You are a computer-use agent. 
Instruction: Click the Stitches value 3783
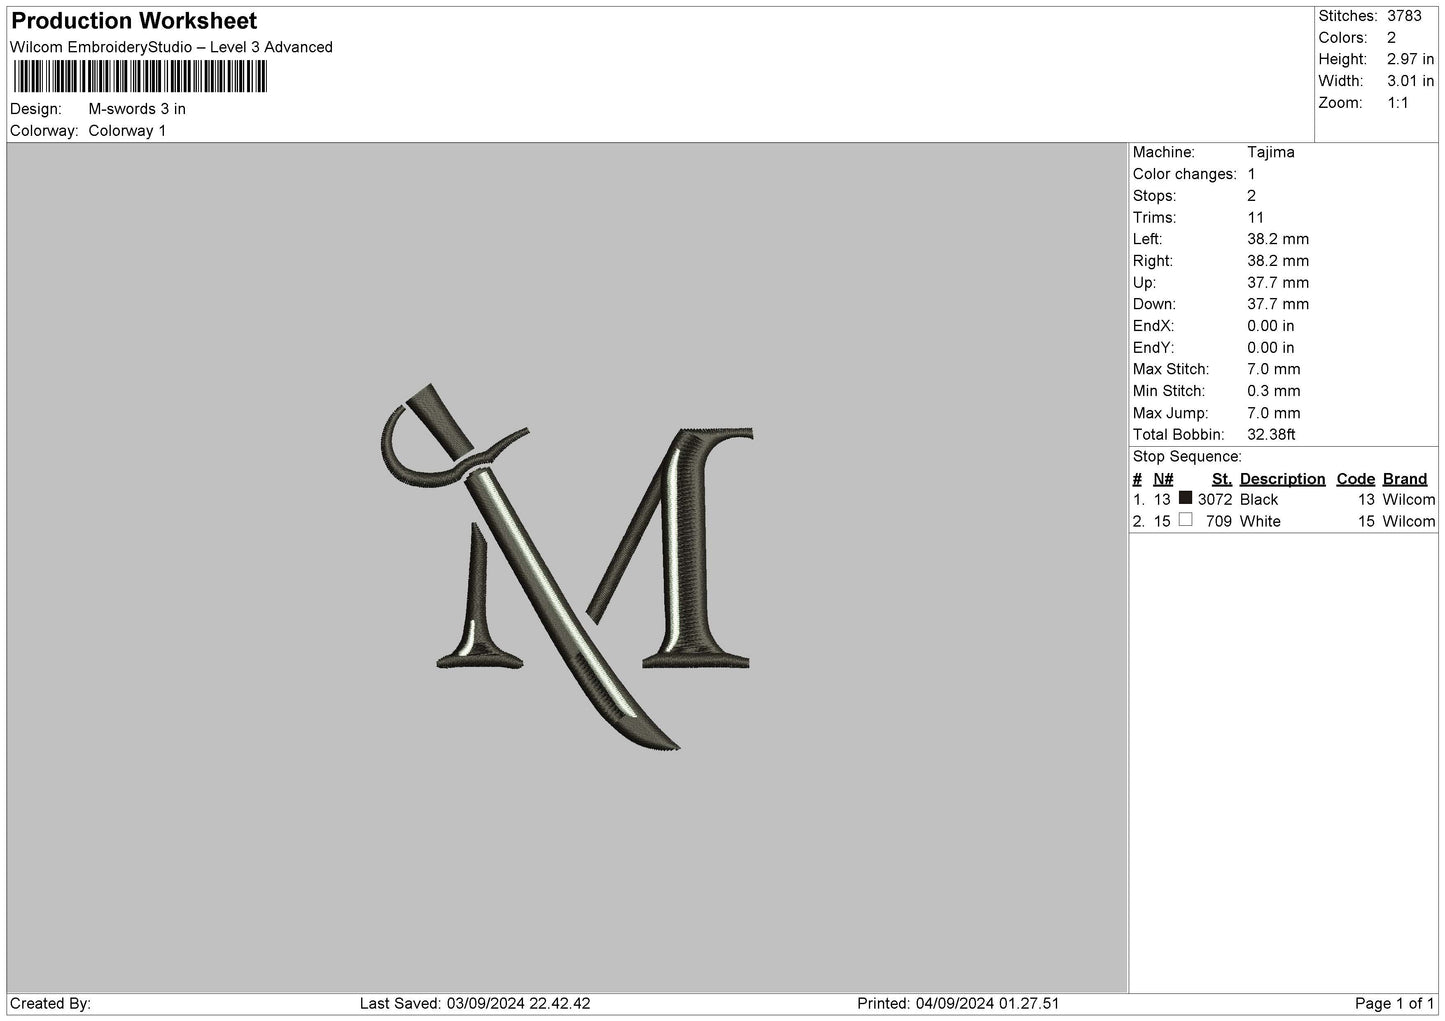point(1404,16)
